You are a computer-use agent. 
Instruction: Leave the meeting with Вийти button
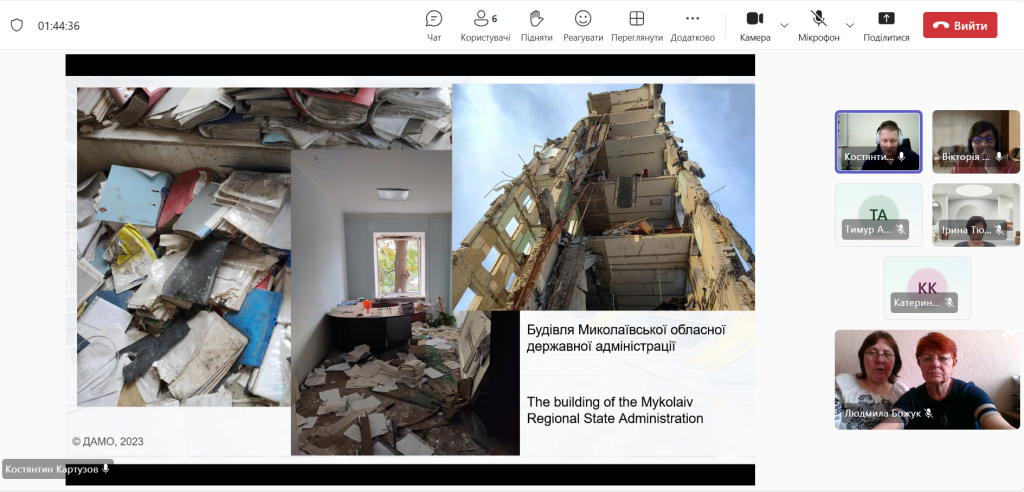[959, 25]
